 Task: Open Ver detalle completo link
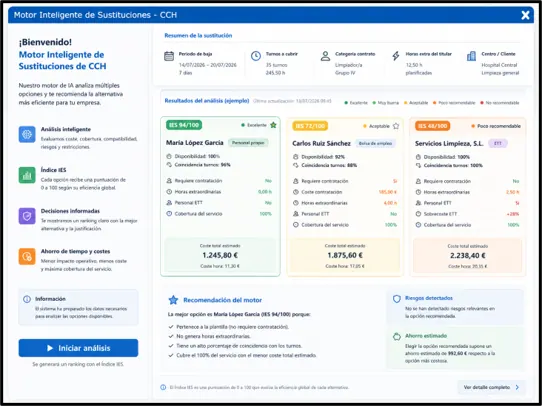point(492,387)
